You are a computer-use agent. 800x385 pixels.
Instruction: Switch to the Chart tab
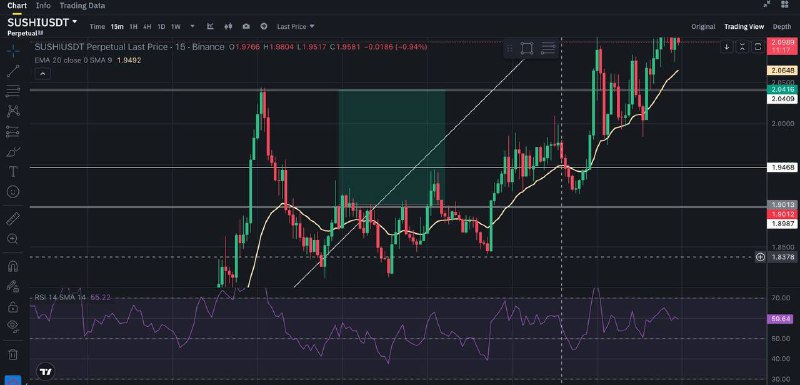coord(17,6)
